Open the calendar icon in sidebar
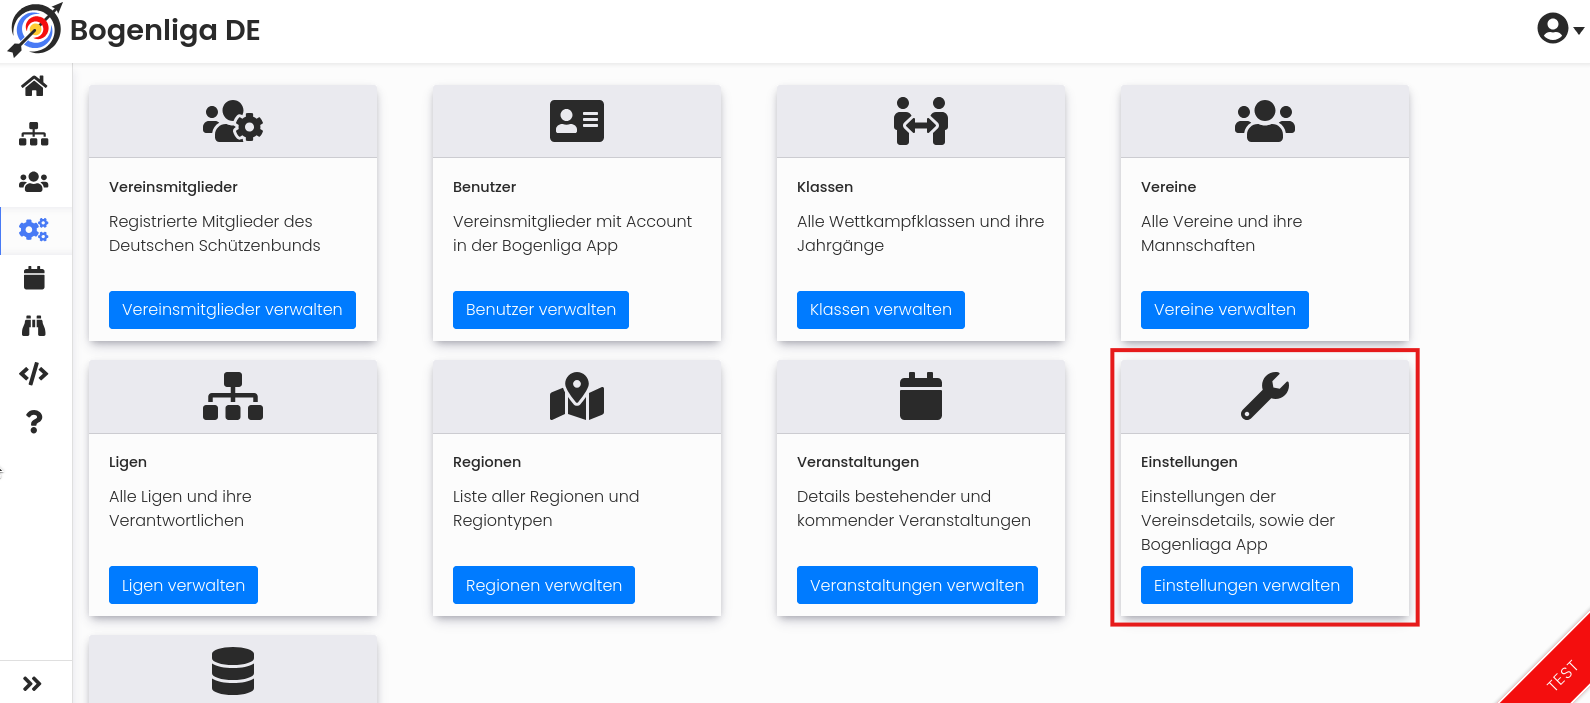The width and height of the screenshot is (1590, 703). coord(34,278)
